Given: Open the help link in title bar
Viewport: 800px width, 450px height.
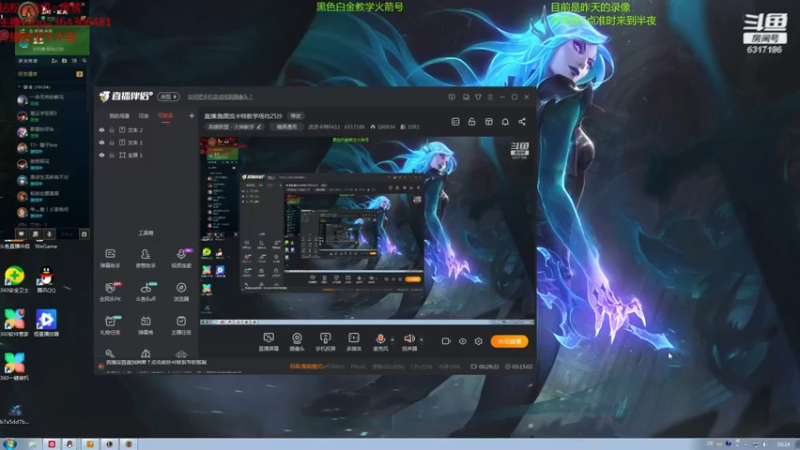Looking at the screenshot, I should 220,97.
